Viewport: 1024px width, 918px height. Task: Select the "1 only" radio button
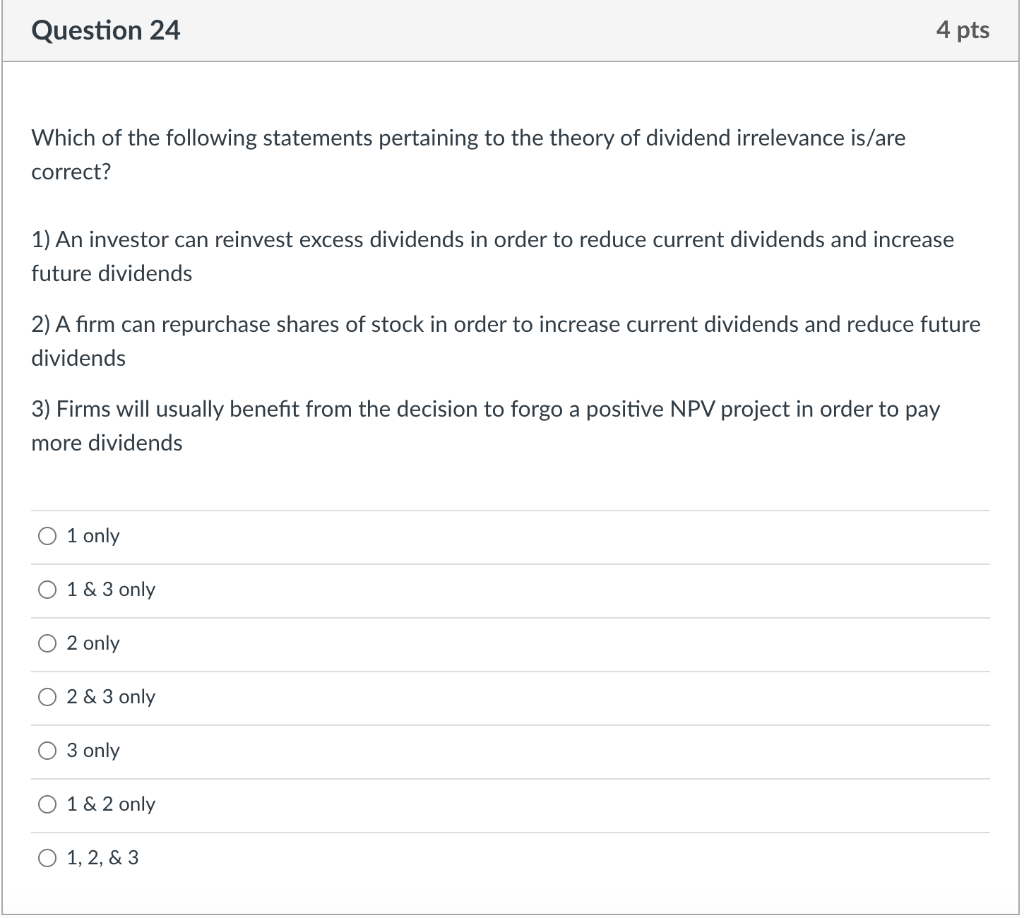[x=47, y=537]
